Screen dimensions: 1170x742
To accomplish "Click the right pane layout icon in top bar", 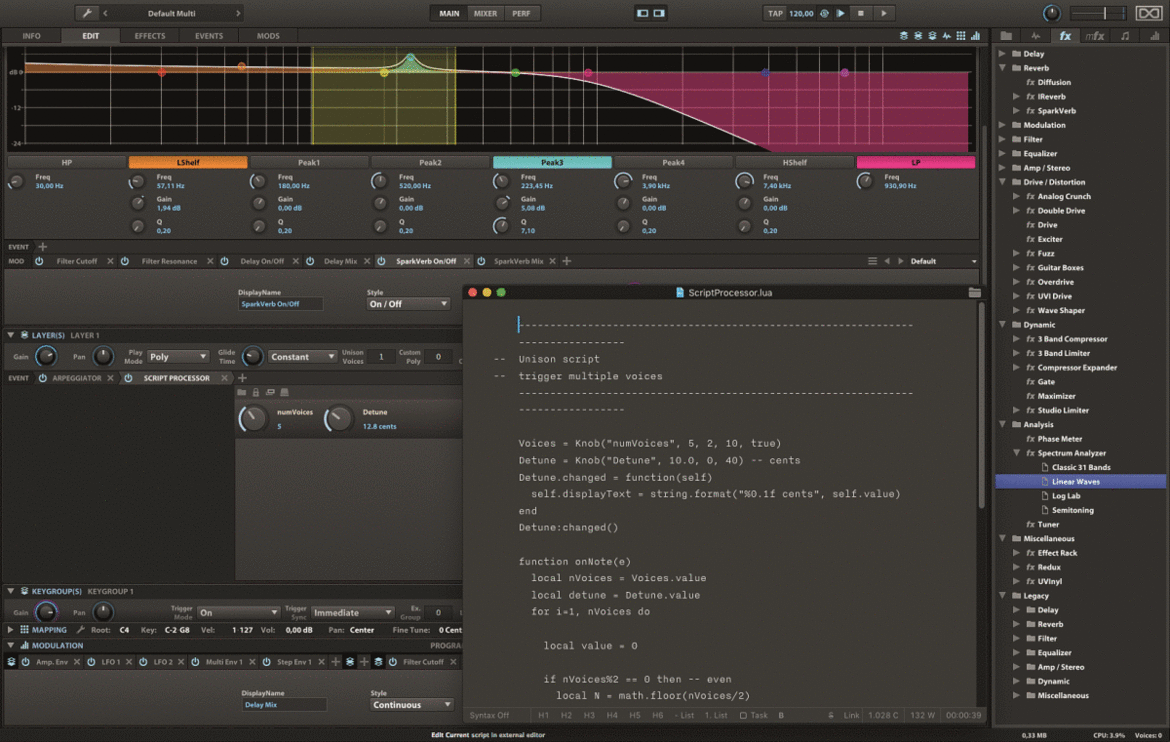I will point(659,13).
